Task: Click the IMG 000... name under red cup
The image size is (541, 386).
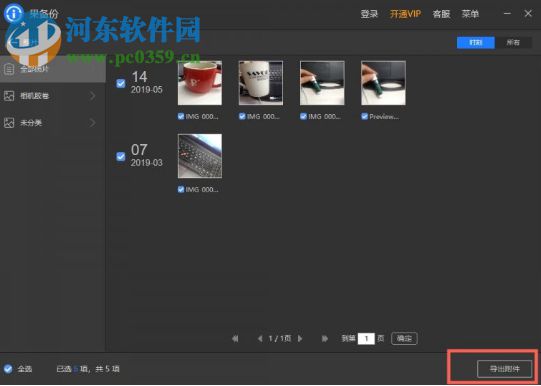Action: (202, 117)
